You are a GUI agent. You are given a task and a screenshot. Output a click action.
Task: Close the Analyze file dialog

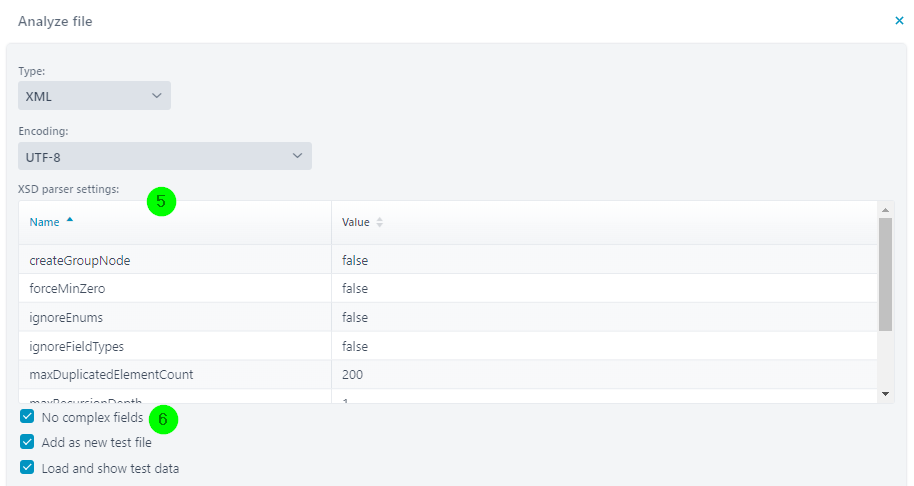(x=899, y=21)
